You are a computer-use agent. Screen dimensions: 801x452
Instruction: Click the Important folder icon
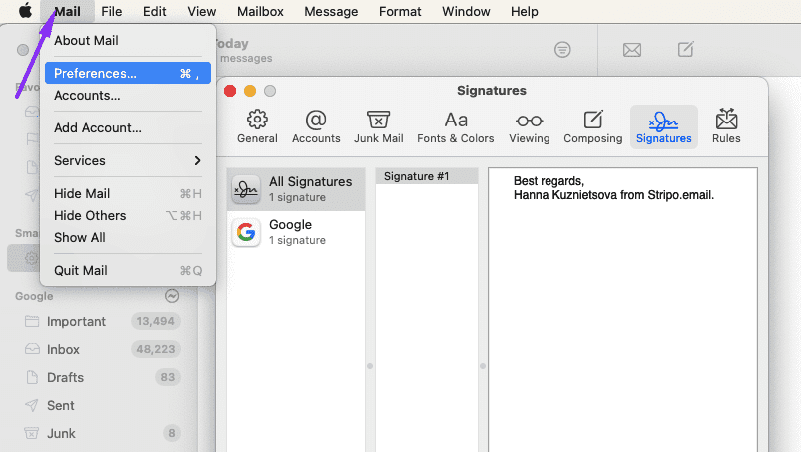click(x=32, y=321)
